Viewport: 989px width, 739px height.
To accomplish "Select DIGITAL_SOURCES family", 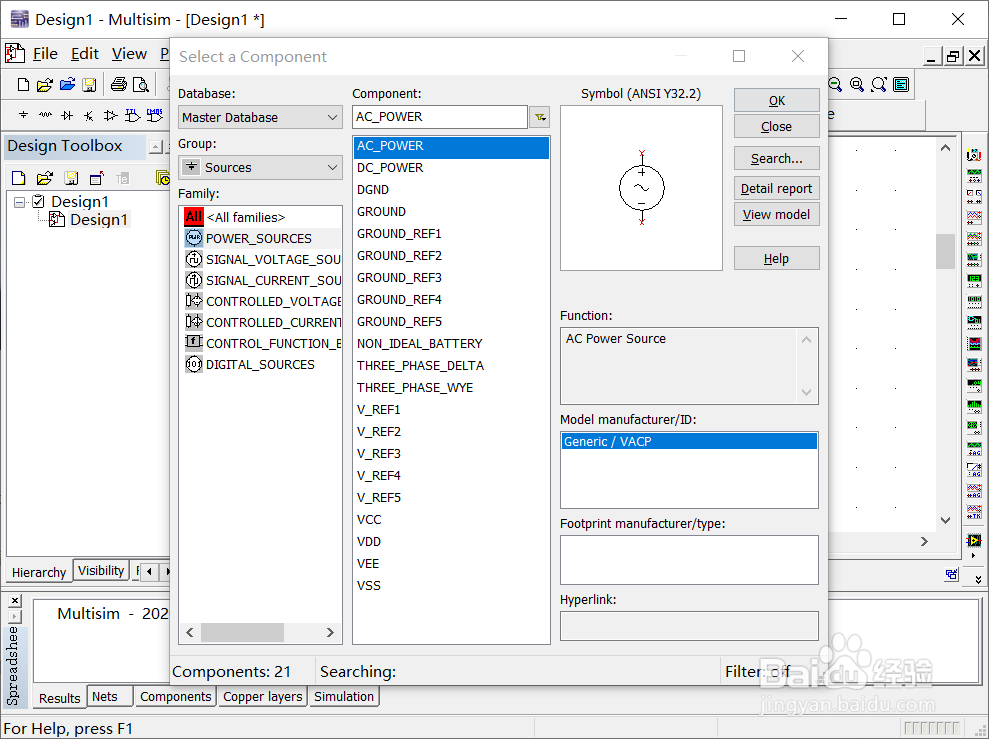I will (260, 364).
